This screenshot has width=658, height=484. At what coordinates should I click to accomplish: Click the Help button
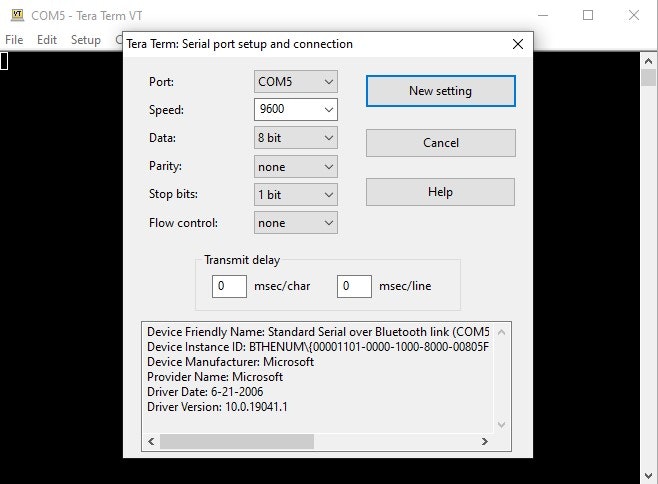(x=441, y=192)
